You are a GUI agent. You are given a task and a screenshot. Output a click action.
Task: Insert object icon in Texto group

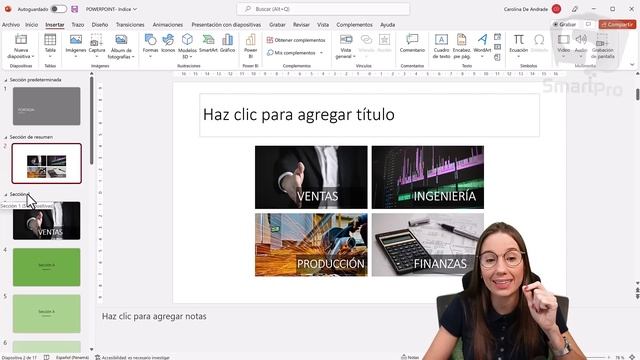(x=498, y=57)
